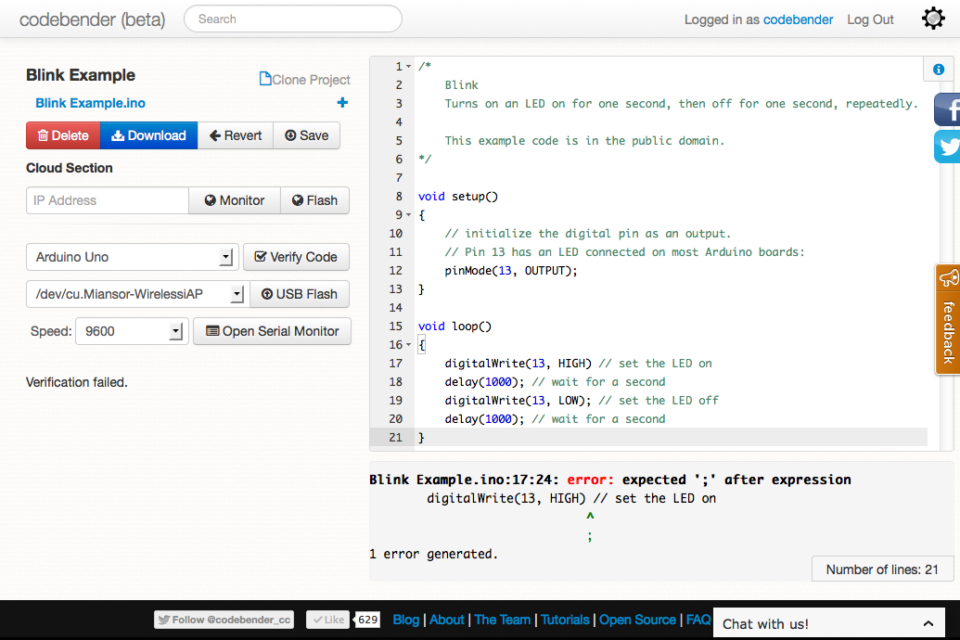Viewport: 960px width, 640px height.
Task: Open the codebender user profile link
Action: click(798, 20)
